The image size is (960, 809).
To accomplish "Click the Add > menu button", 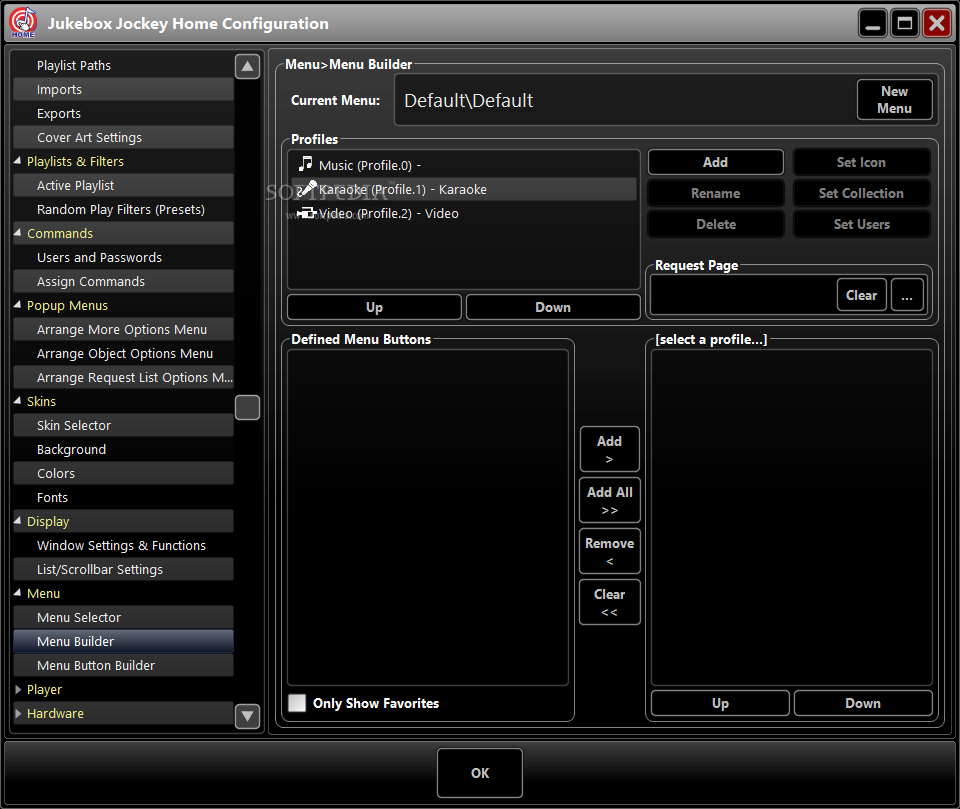I will tap(609, 449).
